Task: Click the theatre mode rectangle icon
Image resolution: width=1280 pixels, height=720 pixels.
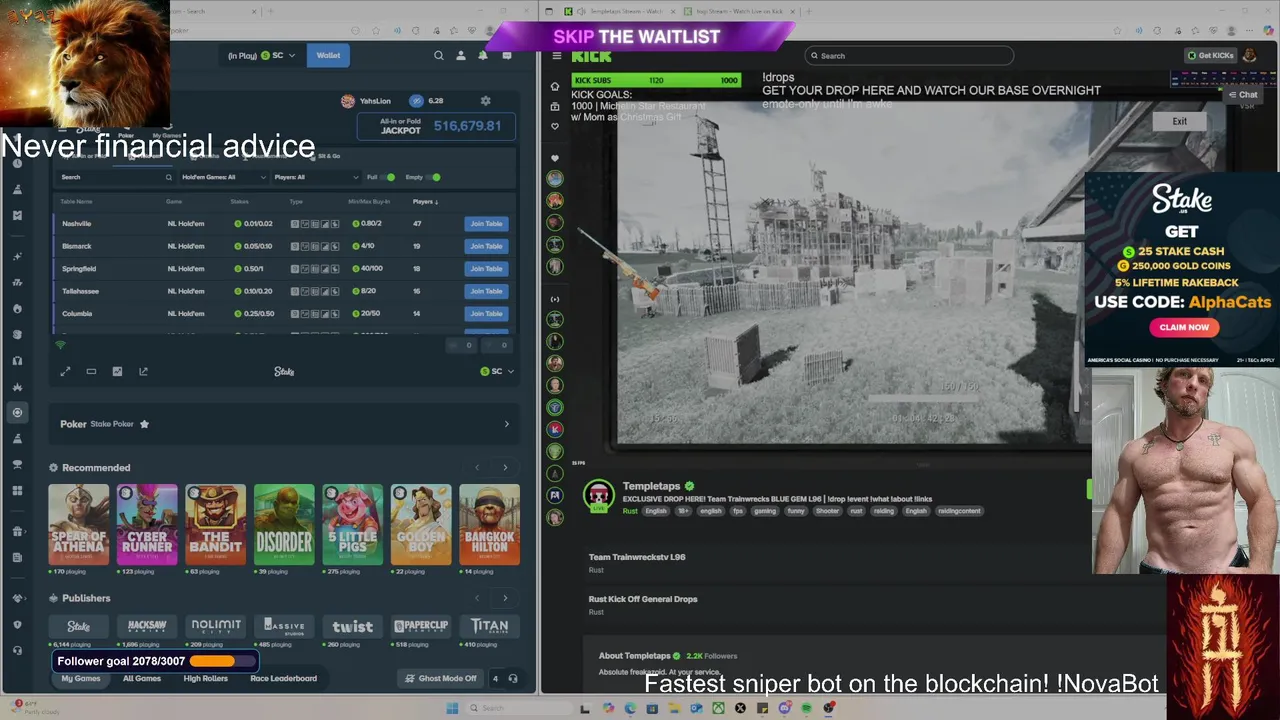Action: coord(91,371)
